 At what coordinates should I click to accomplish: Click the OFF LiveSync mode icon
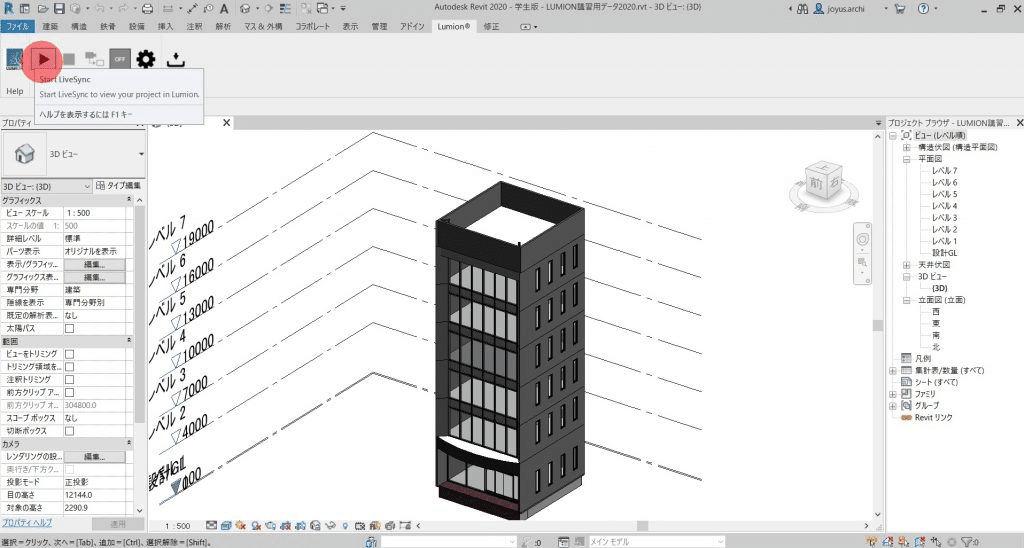click(x=120, y=60)
